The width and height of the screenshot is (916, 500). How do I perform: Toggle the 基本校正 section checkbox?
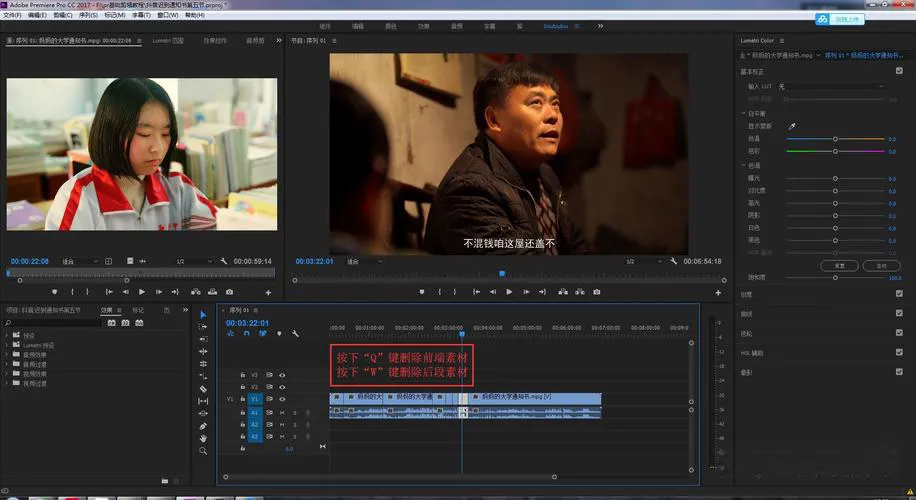tap(898, 72)
